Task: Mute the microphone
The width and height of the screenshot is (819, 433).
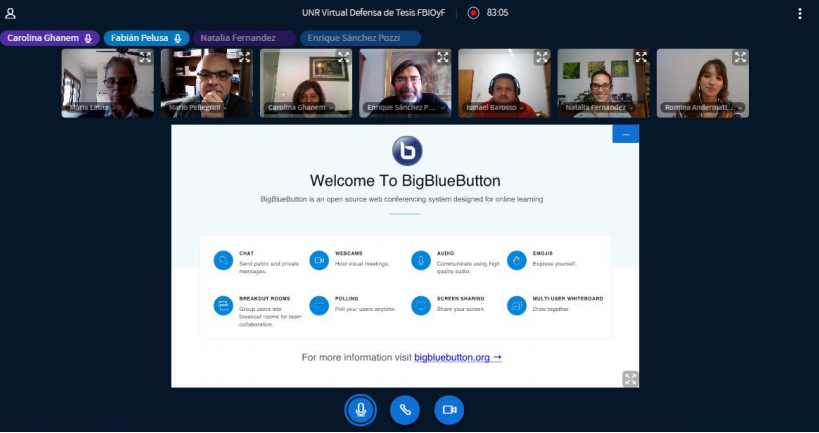Action: [x=361, y=409]
